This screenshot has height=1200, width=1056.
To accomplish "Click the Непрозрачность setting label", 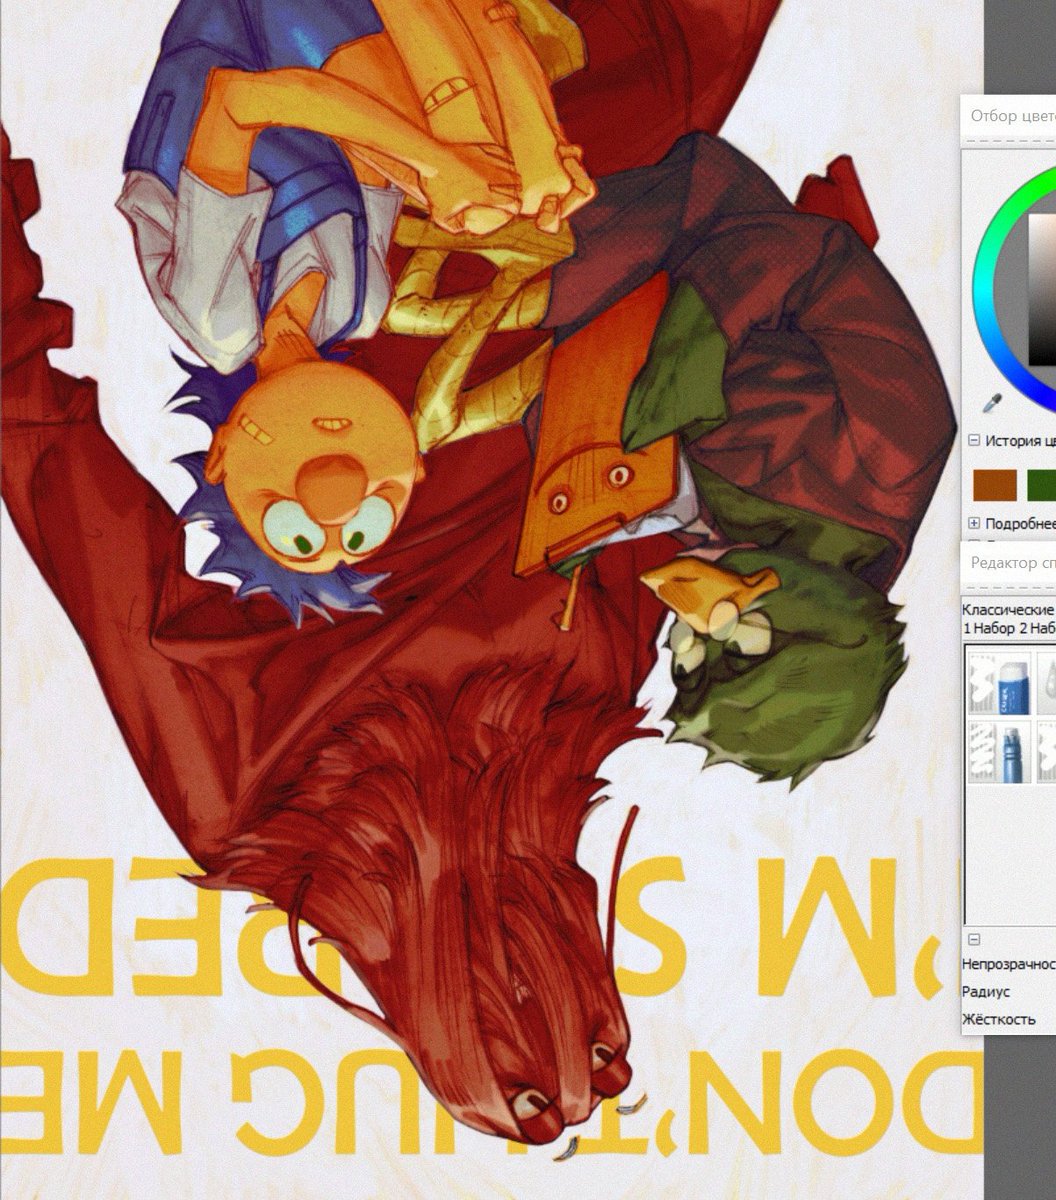I will pos(1008,964).
